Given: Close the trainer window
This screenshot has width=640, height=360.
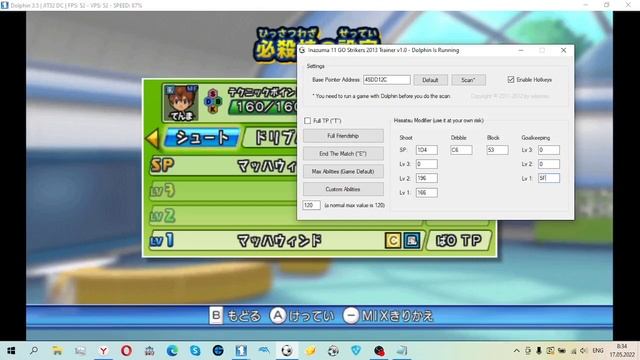Looking at the screenshot, I should (x=563, y=50).
